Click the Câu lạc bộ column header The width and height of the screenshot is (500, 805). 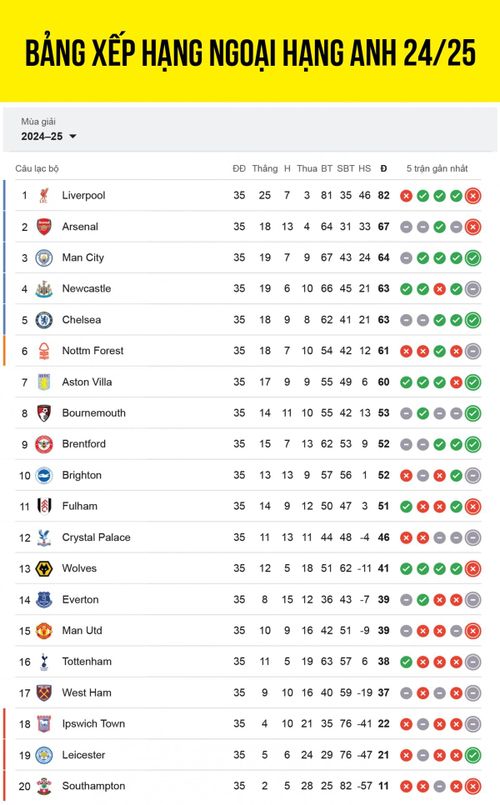coord(37,168)
